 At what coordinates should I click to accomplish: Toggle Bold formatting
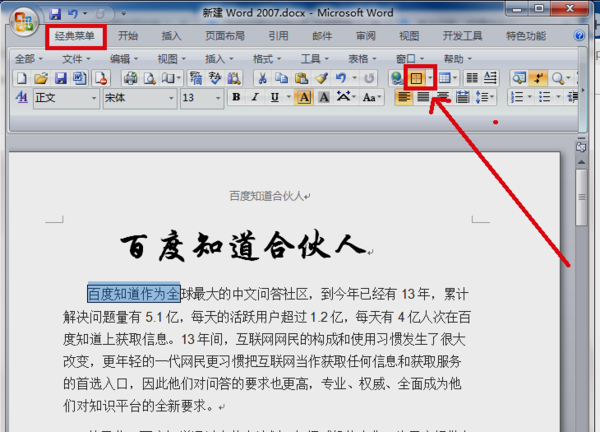point(236,98)
